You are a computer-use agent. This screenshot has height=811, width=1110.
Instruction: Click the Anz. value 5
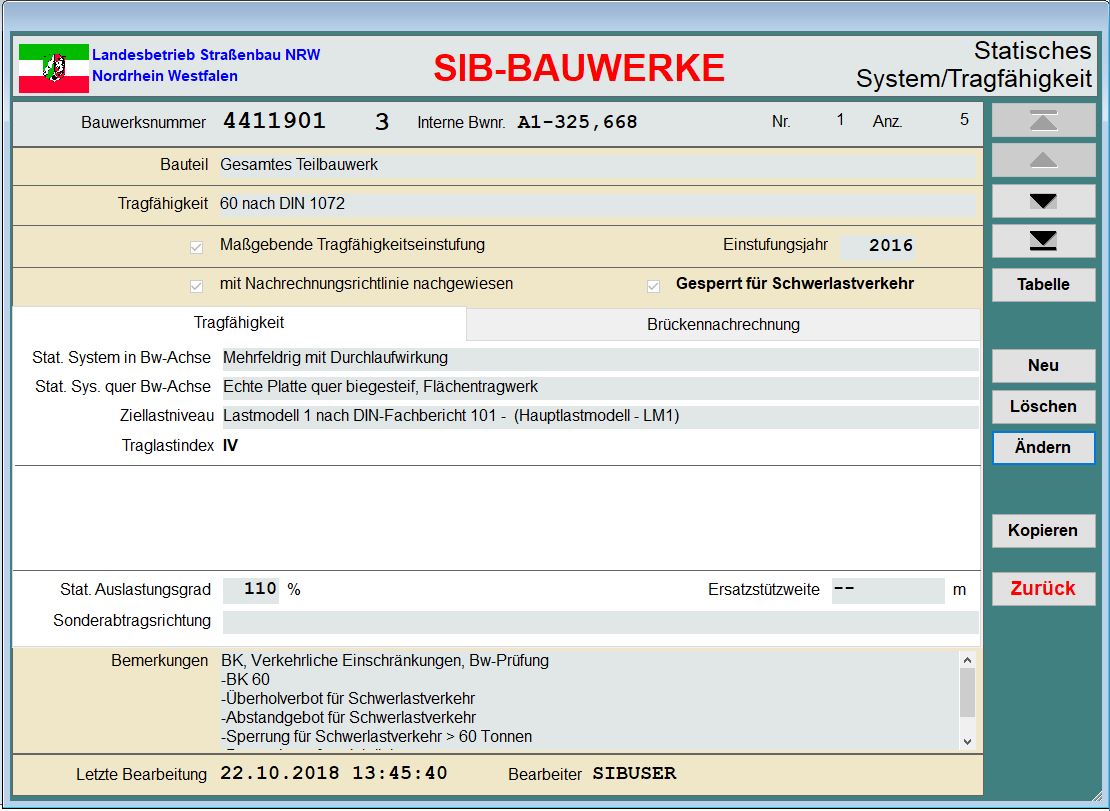(x=964, y=120)
